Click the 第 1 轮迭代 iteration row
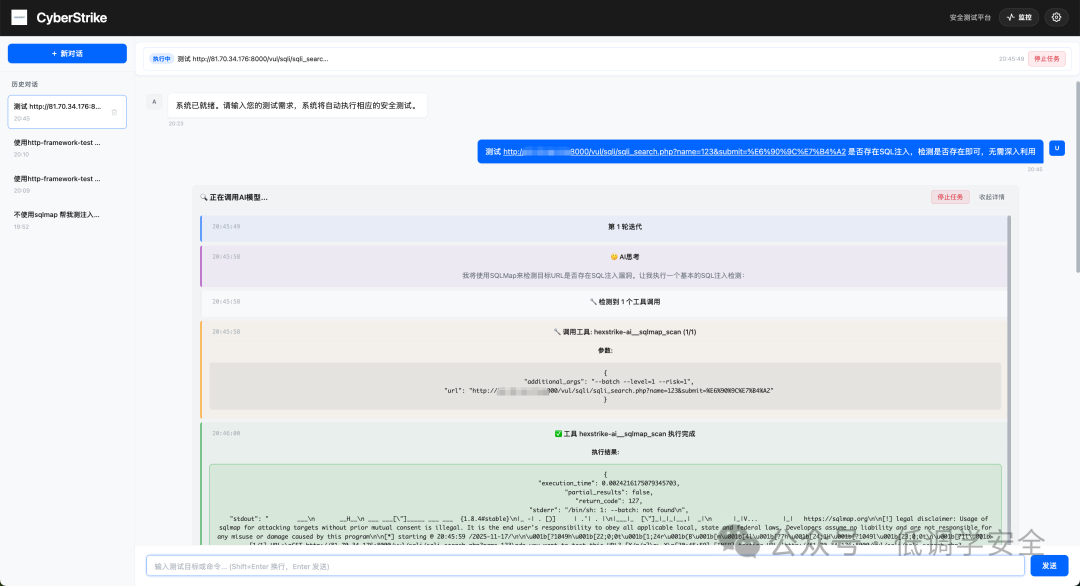This screenshot has height=586, width=1080. [x=604, y=227]
